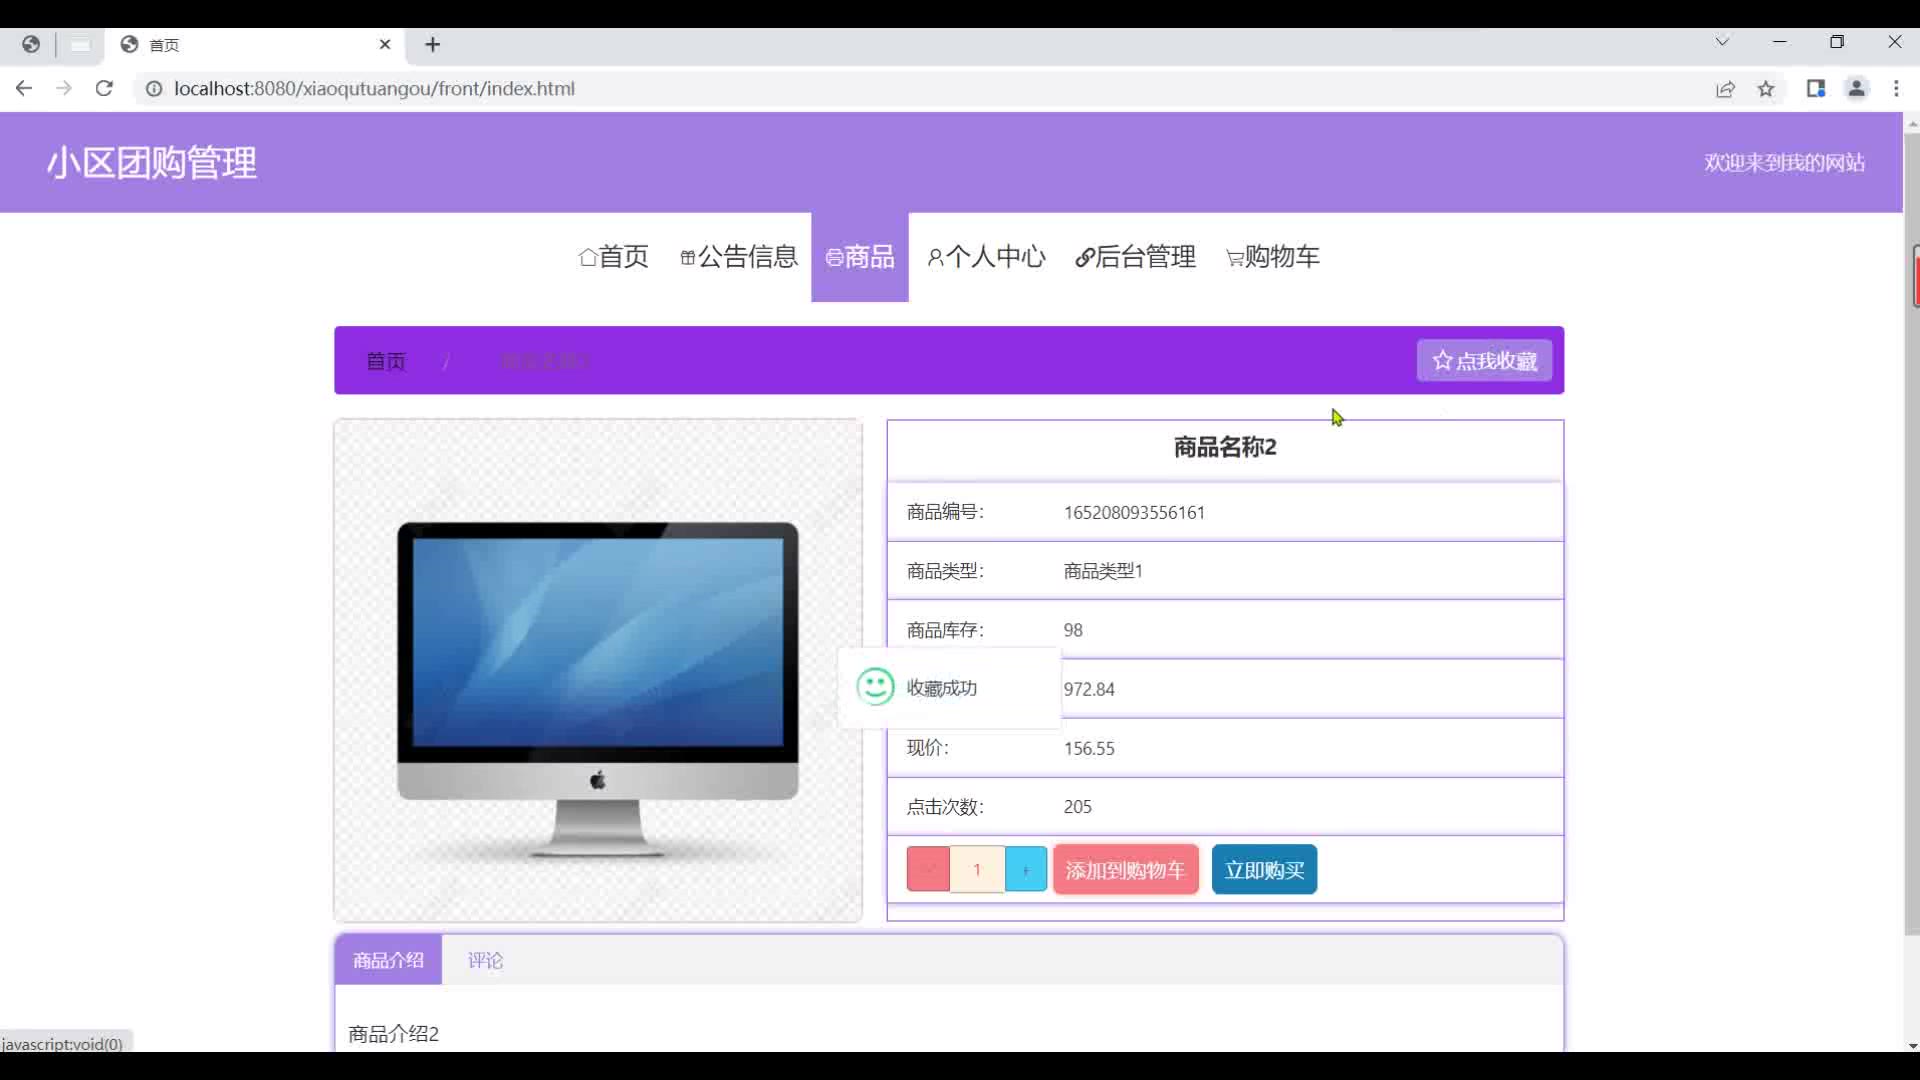Open the 首页 navigation item
The width and height of the screenshot is (1920, 1080).
pyautogui.click(x=614, y=257)
